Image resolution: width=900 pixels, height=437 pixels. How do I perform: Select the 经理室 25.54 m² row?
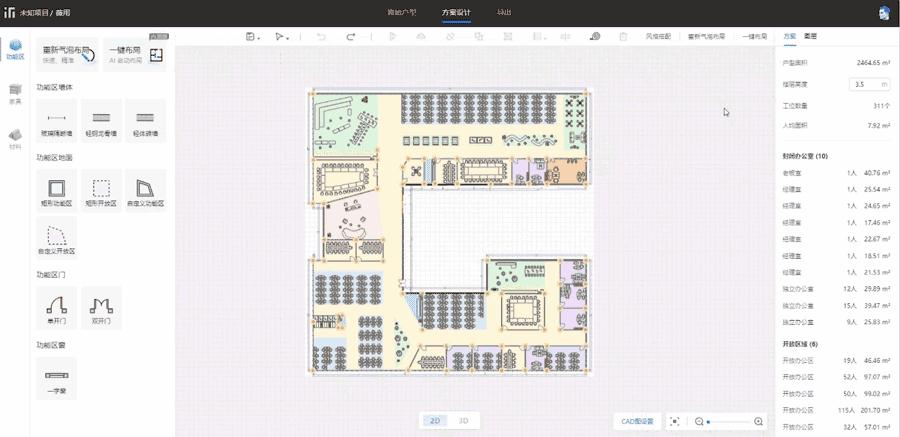[836, 189]
